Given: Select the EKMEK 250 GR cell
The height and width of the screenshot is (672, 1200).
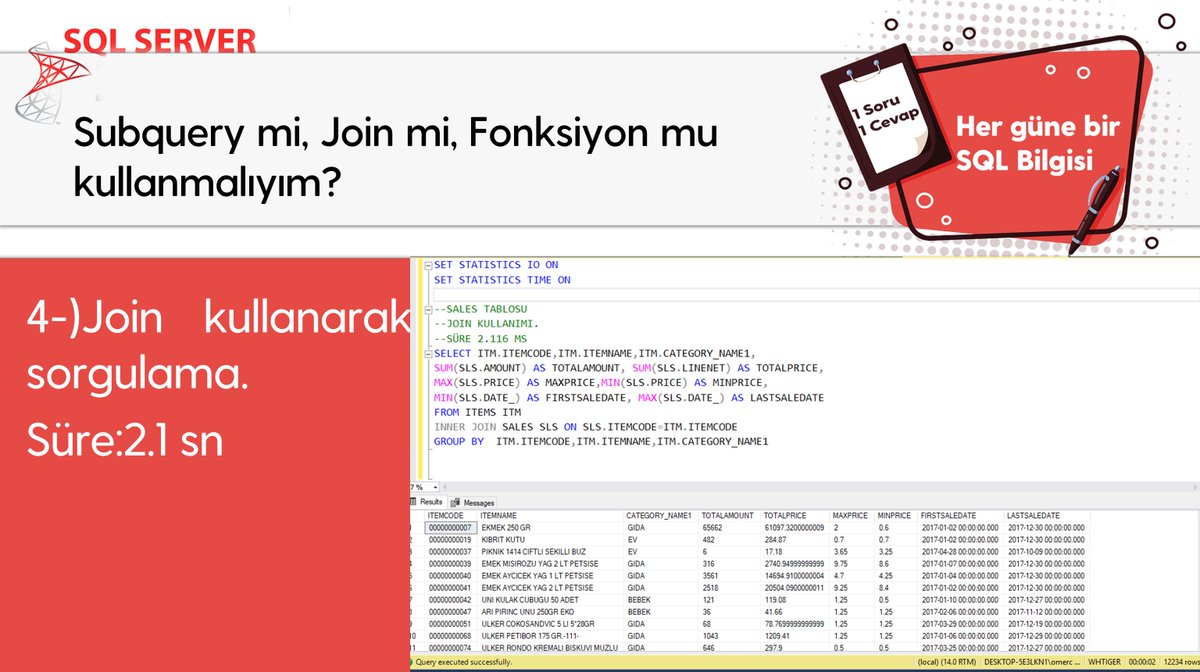Looking at the screenshot, I should pyautogui.click(x=550, y=527).
